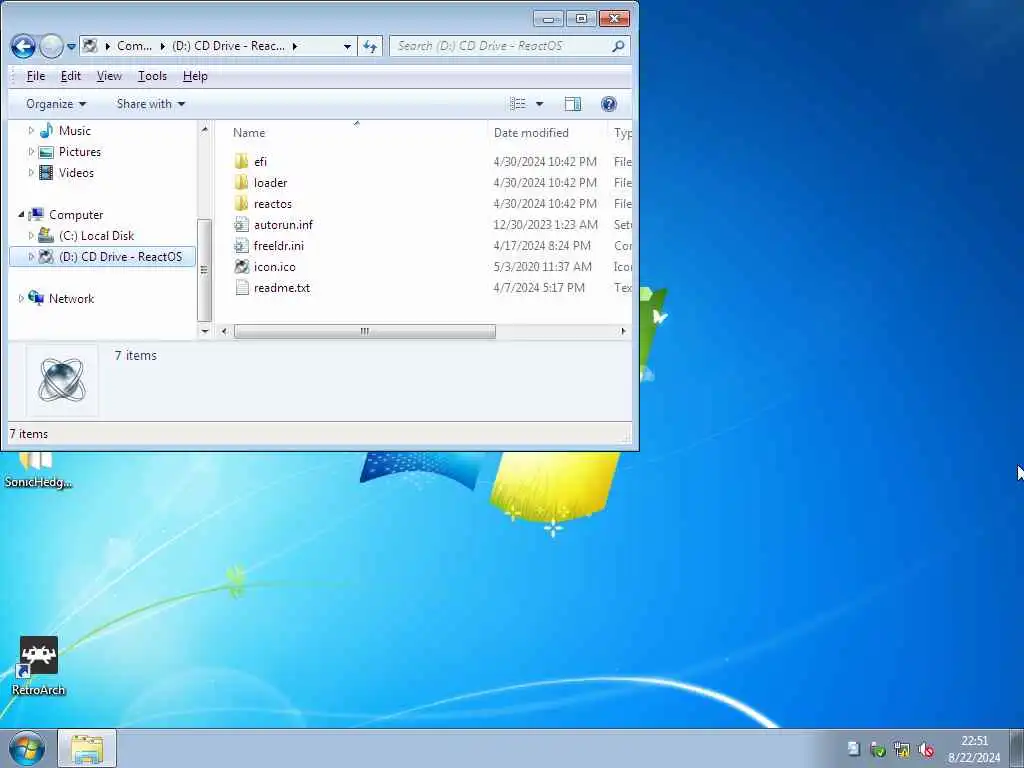Select the readme.txt file icon
The image size is (1024, 768).
[x=242, y=287]
